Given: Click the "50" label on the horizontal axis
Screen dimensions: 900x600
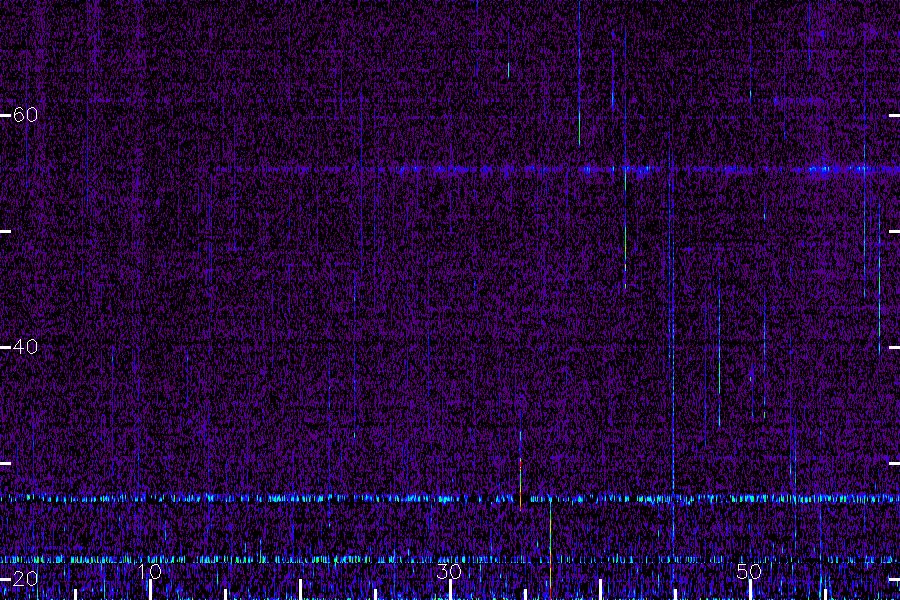Looking at the screenshot, I should 749,572.
